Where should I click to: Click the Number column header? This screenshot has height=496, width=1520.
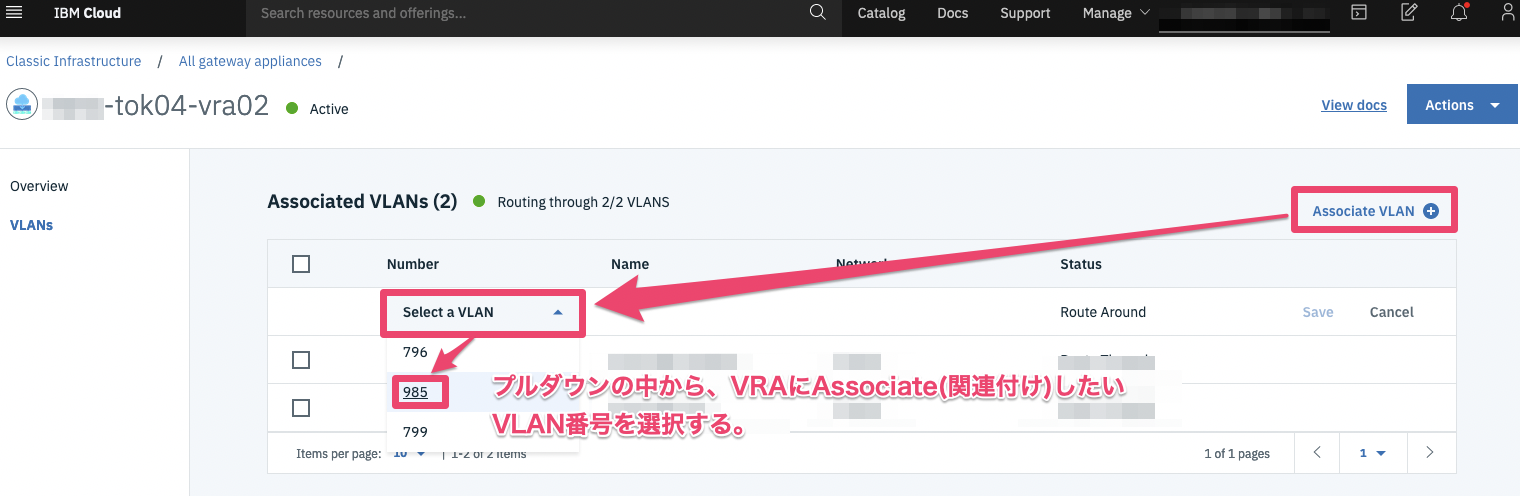click(413, 264)
